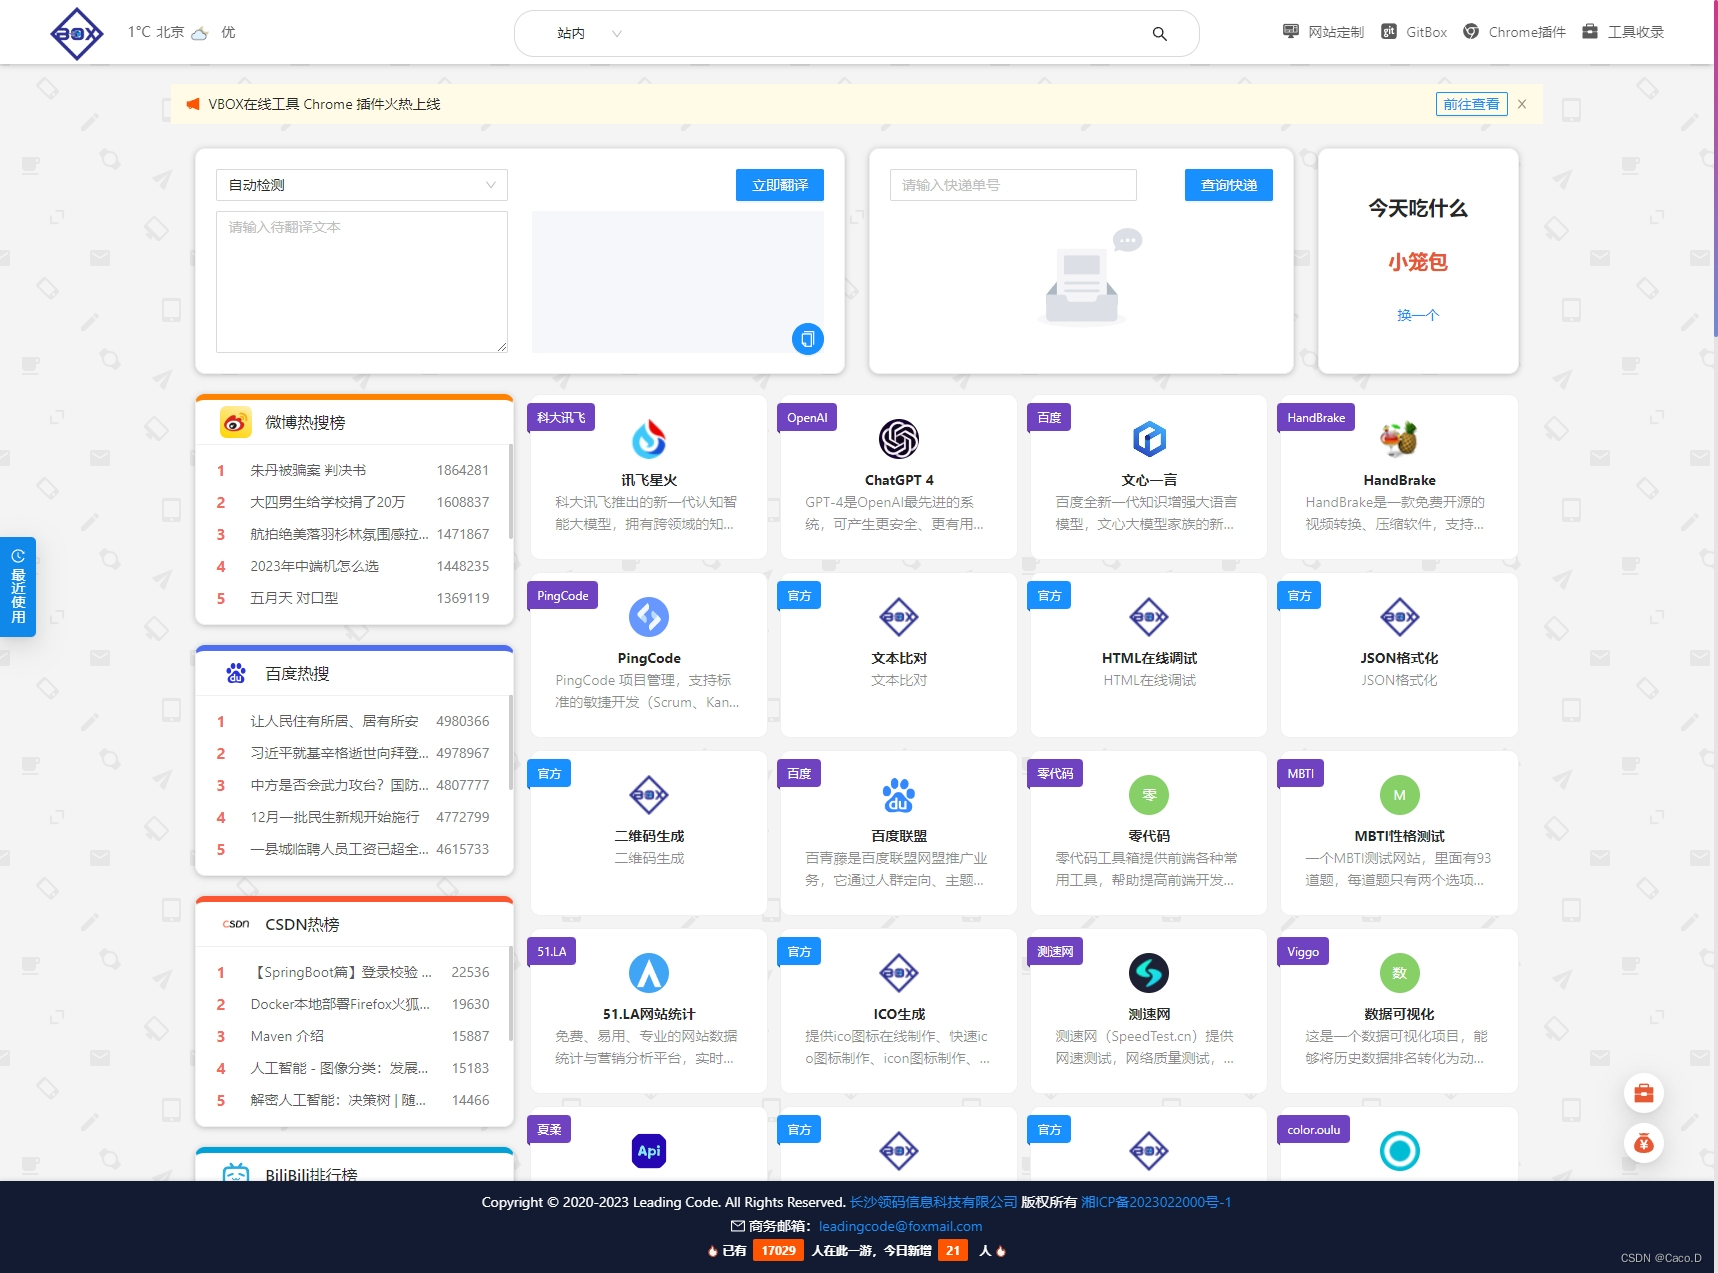Image resolution: width=1718 pixels, height=1273 pixels.
Task: Open the 网站定制 menu item
Action: pyautogui.click(x=1323, y=32)
